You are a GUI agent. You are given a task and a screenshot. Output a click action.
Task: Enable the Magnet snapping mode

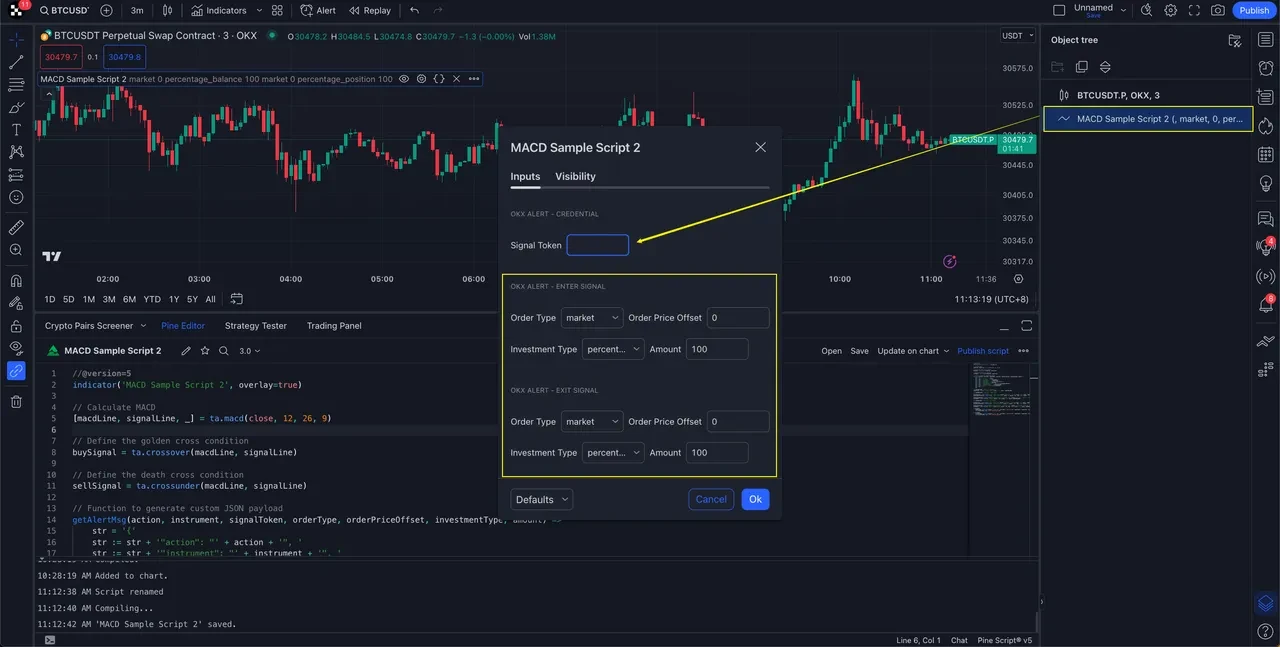pyautogui.click(x=15, y=279)
